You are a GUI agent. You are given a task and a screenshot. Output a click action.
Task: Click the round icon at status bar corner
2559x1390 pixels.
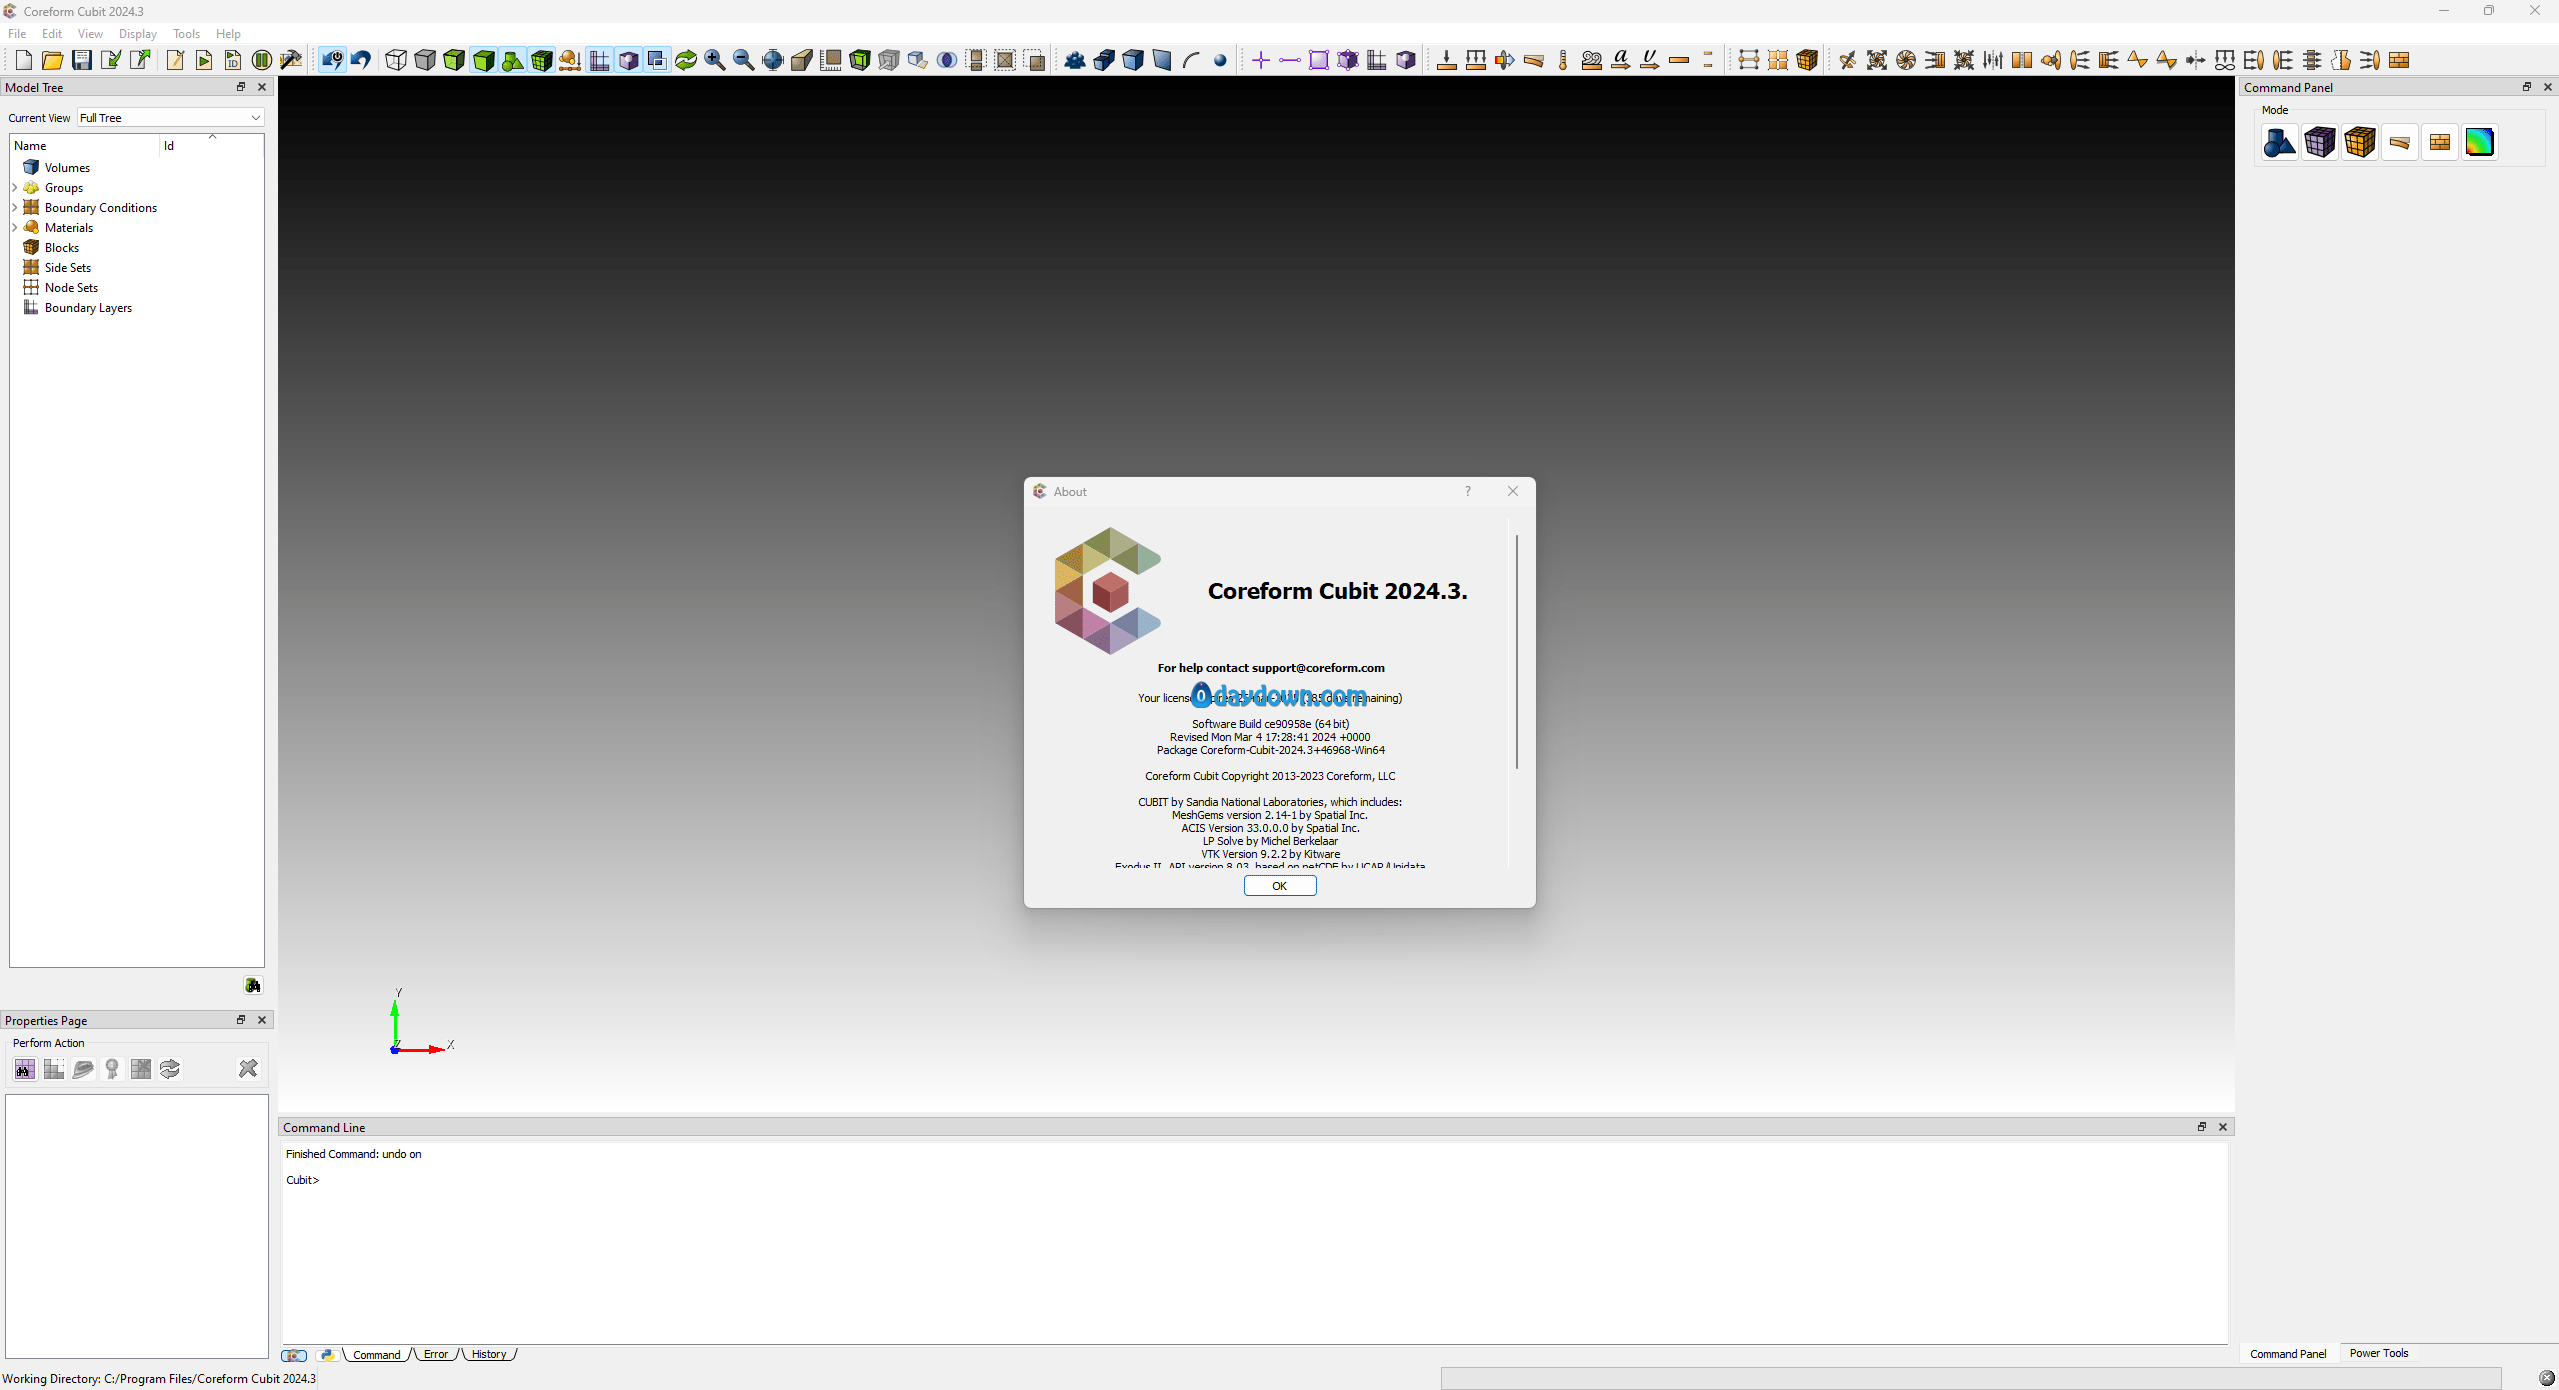(2547, 1379)
